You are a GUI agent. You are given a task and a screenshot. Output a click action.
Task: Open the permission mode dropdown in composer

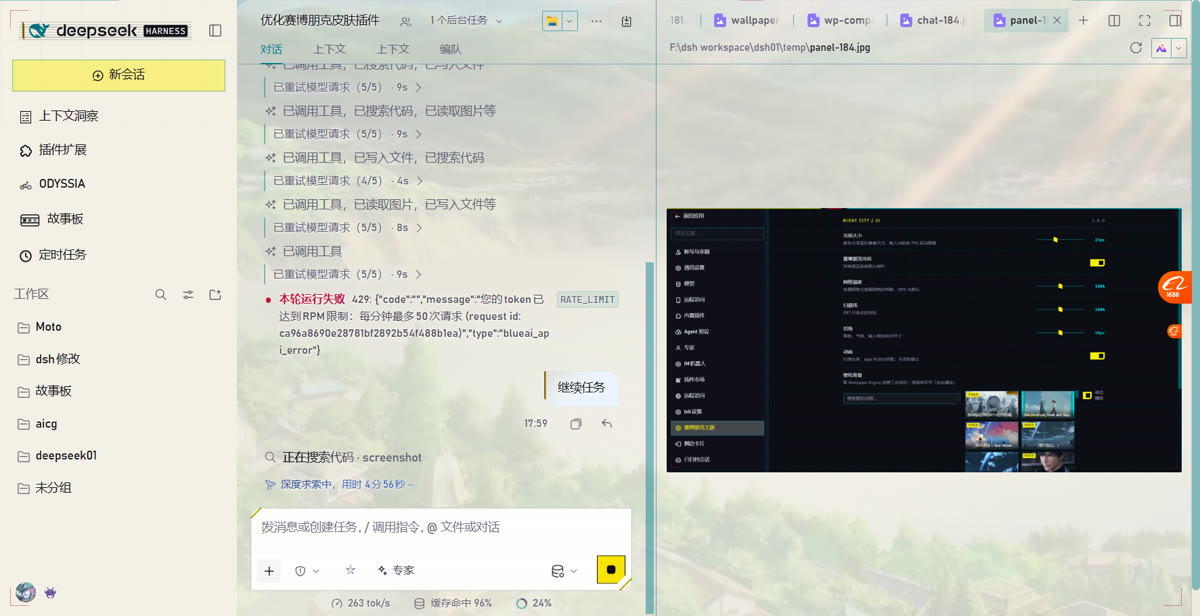[307, 571]
